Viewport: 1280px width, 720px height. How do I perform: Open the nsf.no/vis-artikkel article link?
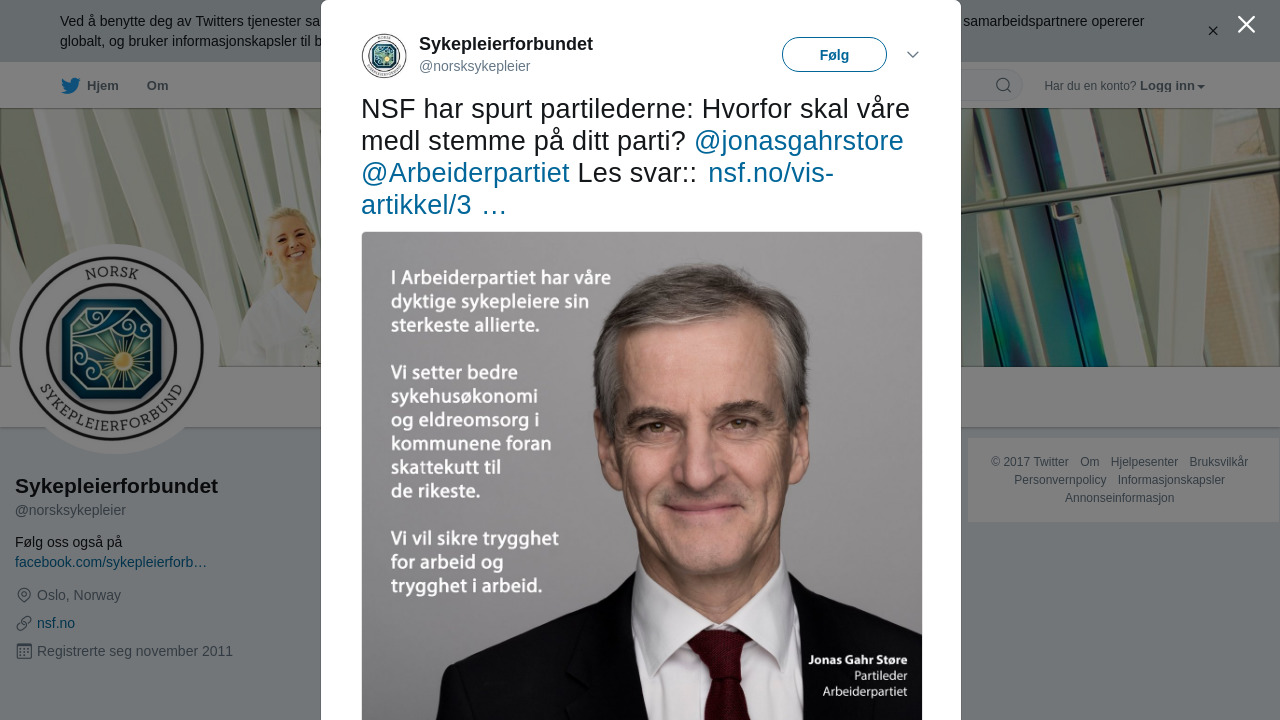597,189
